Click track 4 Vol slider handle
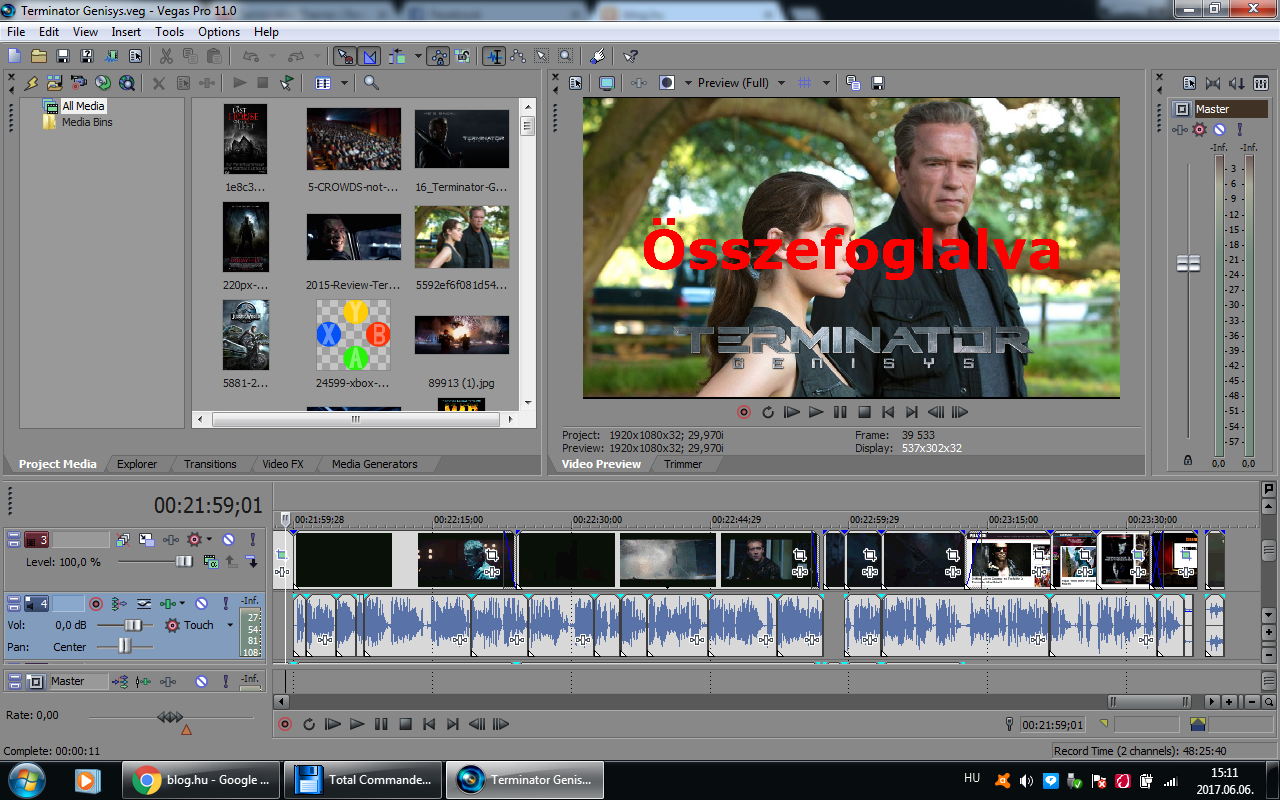 (x=133, y=625)
